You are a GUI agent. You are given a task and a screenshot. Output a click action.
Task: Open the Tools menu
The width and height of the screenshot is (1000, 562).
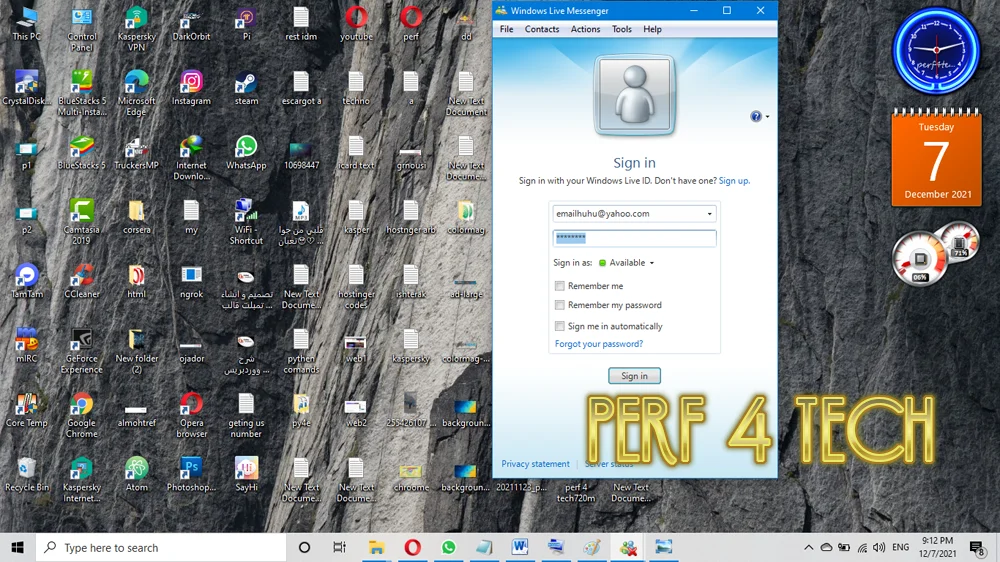(621, 29)
